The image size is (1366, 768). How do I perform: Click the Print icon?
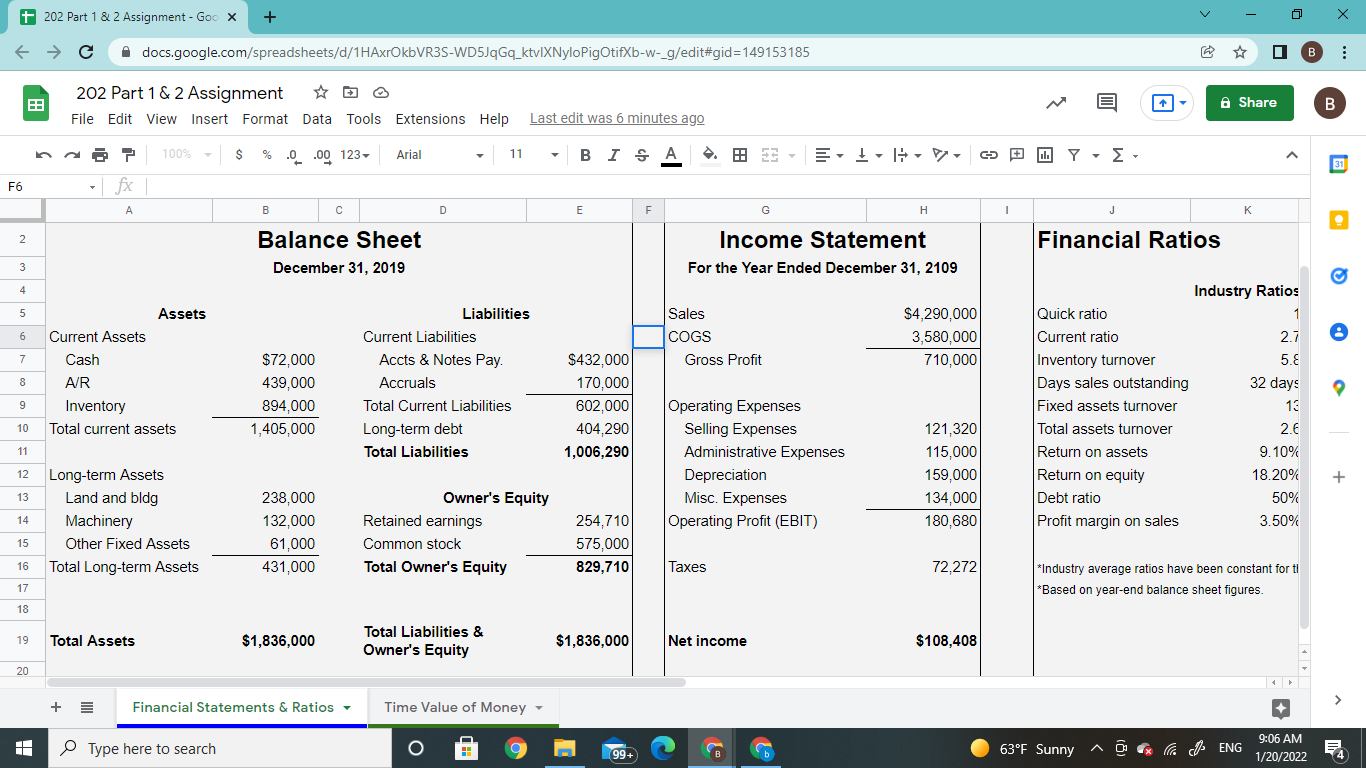(100, 155)
